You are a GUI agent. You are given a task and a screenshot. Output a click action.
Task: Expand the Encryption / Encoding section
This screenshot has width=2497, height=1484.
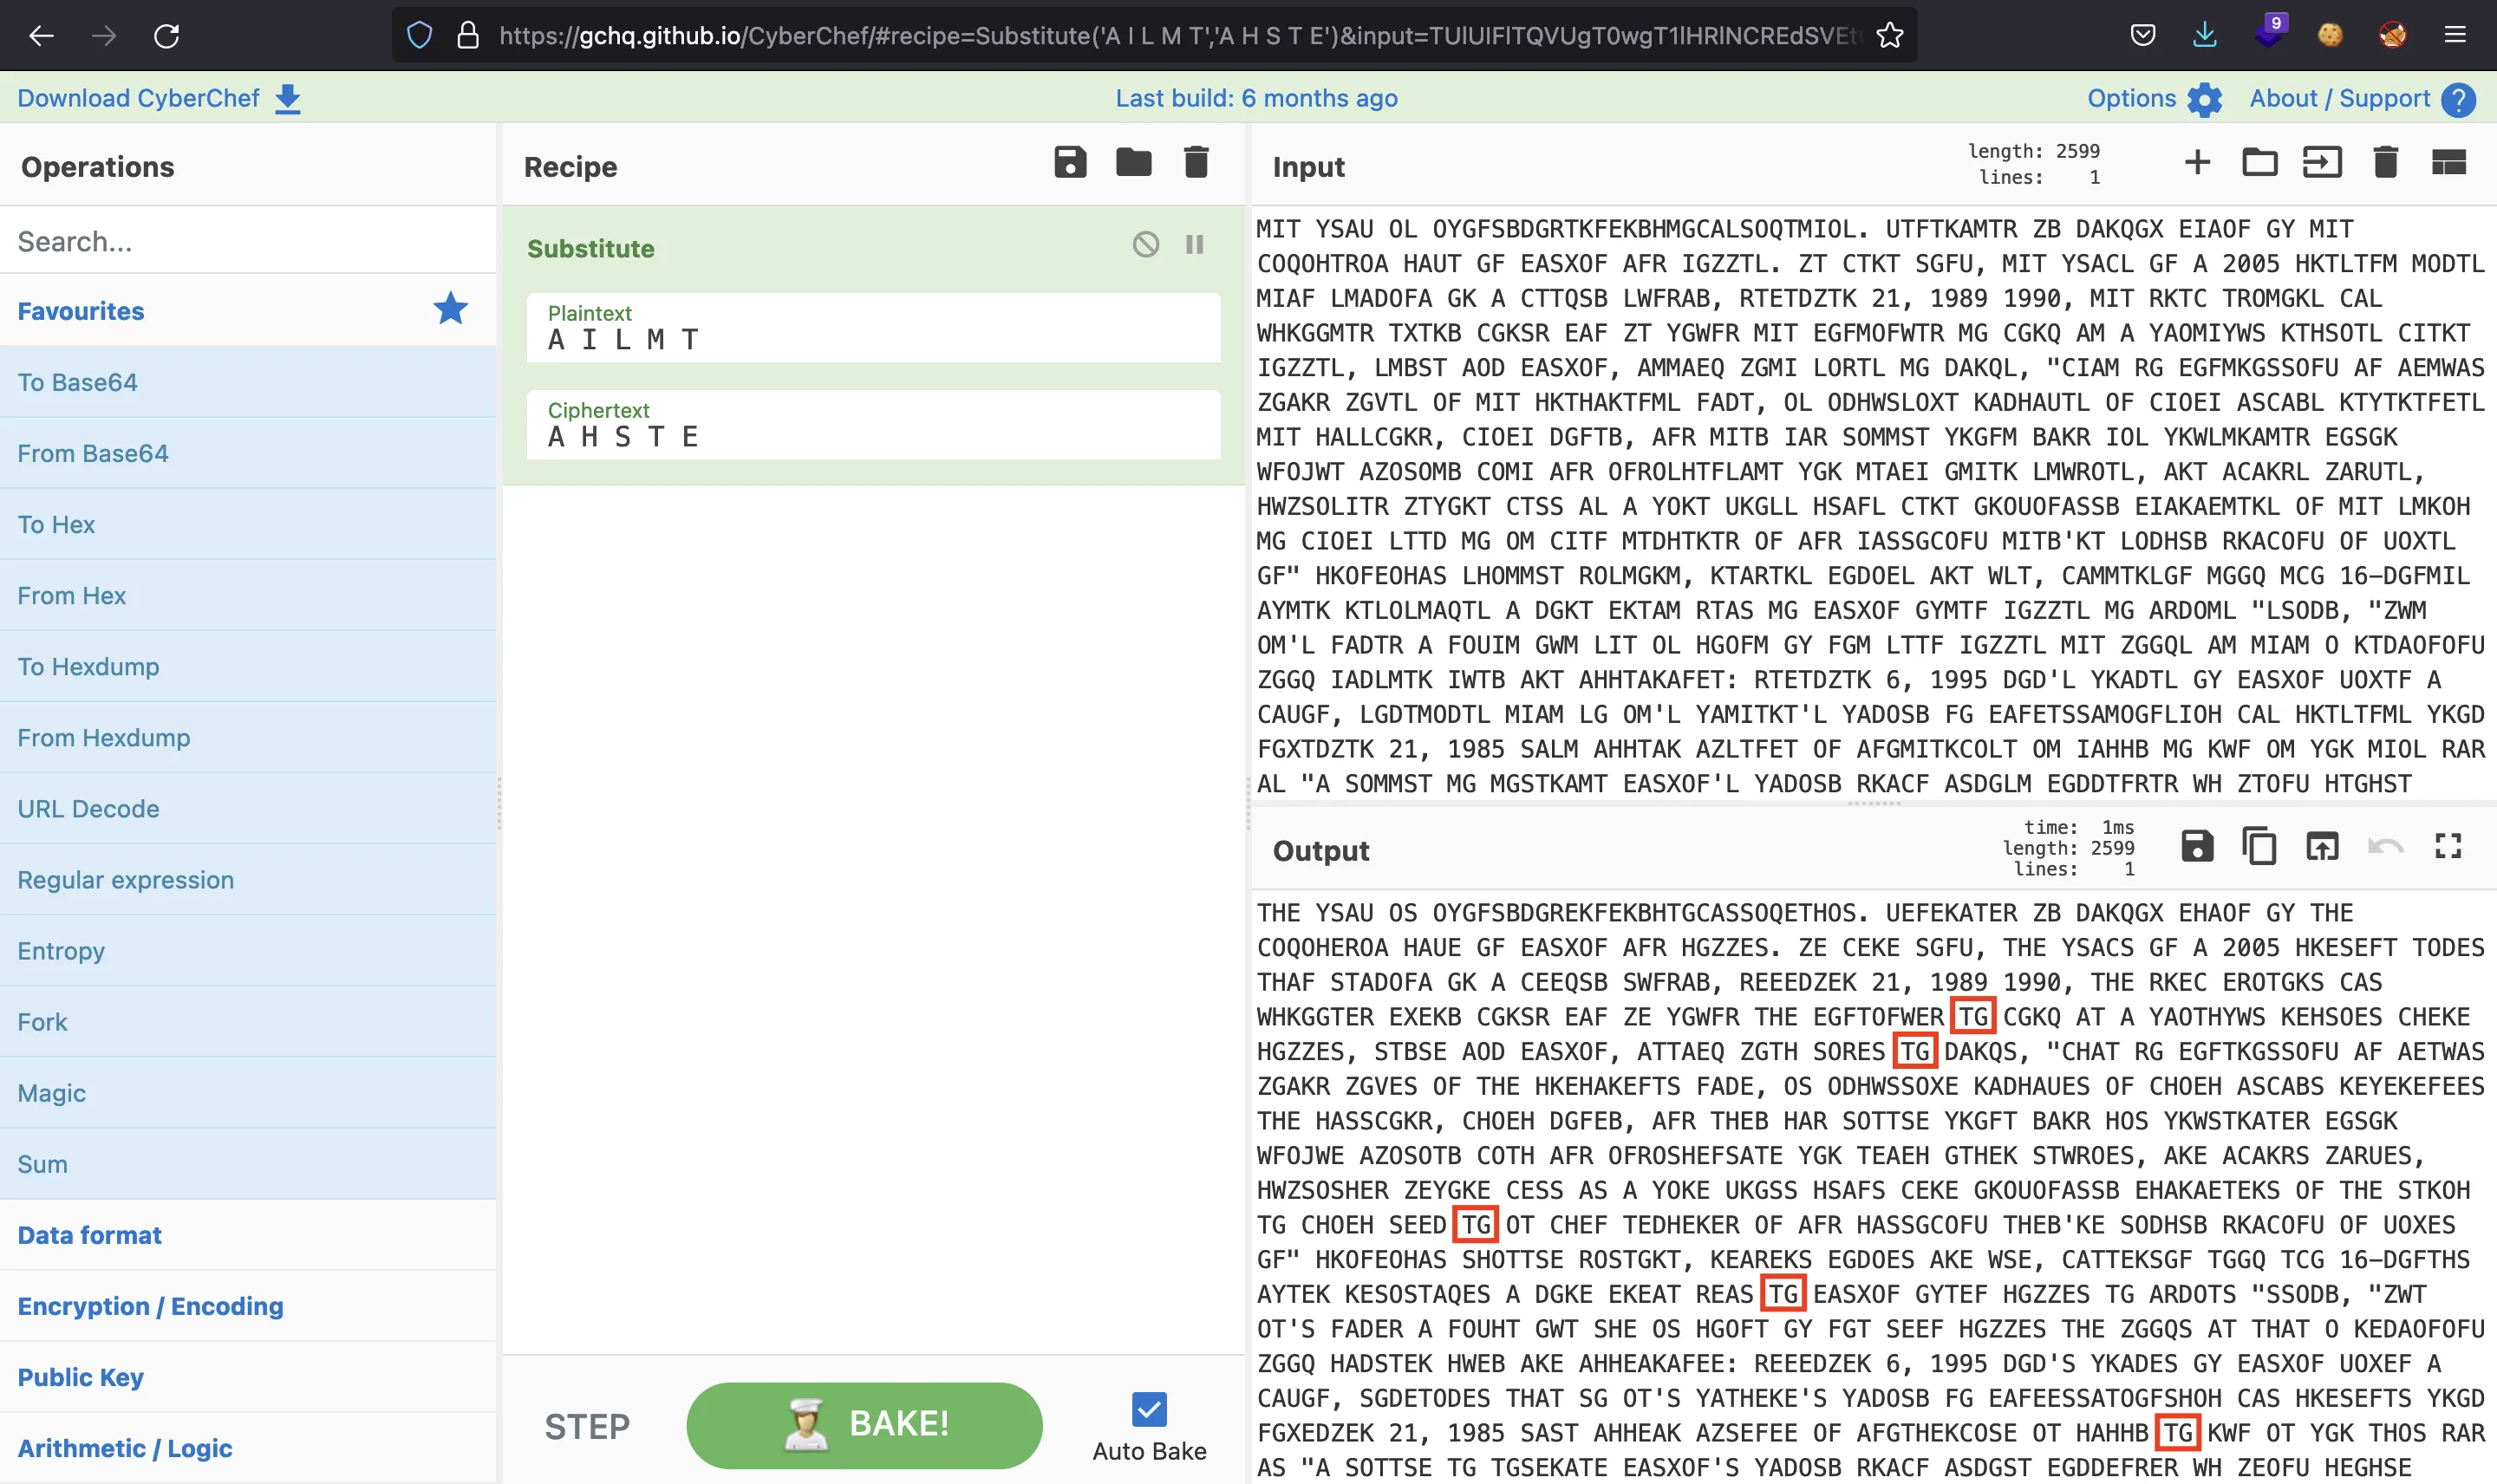pos(150,1305)
